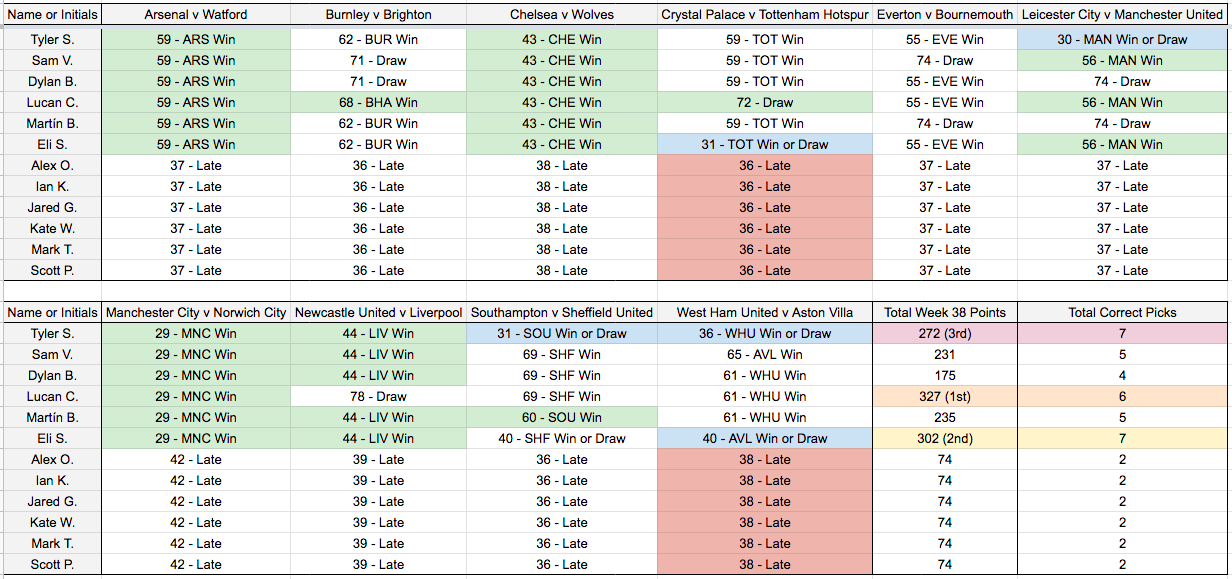Click the Newcastle United v Liverpool header
1232x579 pixels.
point(378,312)
